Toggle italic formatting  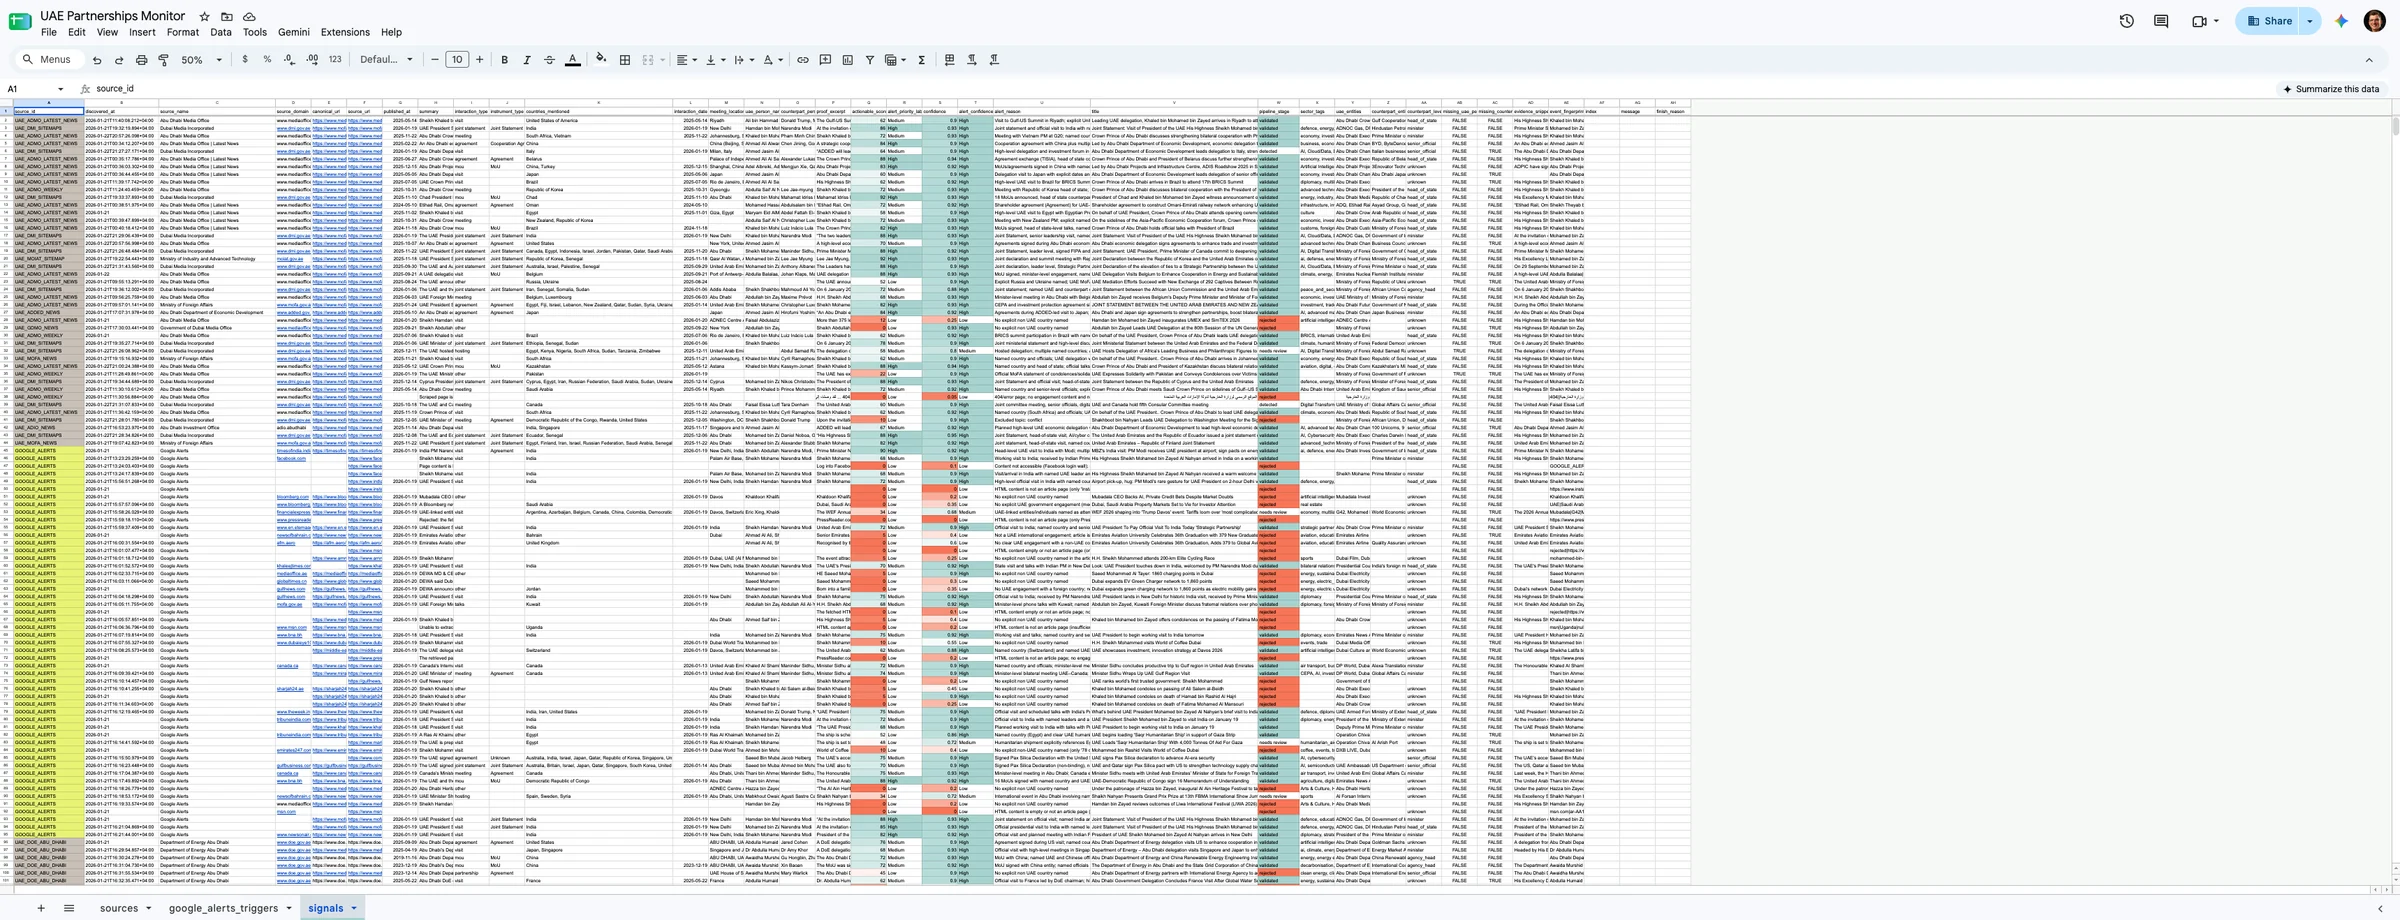[x=526, y=60]
